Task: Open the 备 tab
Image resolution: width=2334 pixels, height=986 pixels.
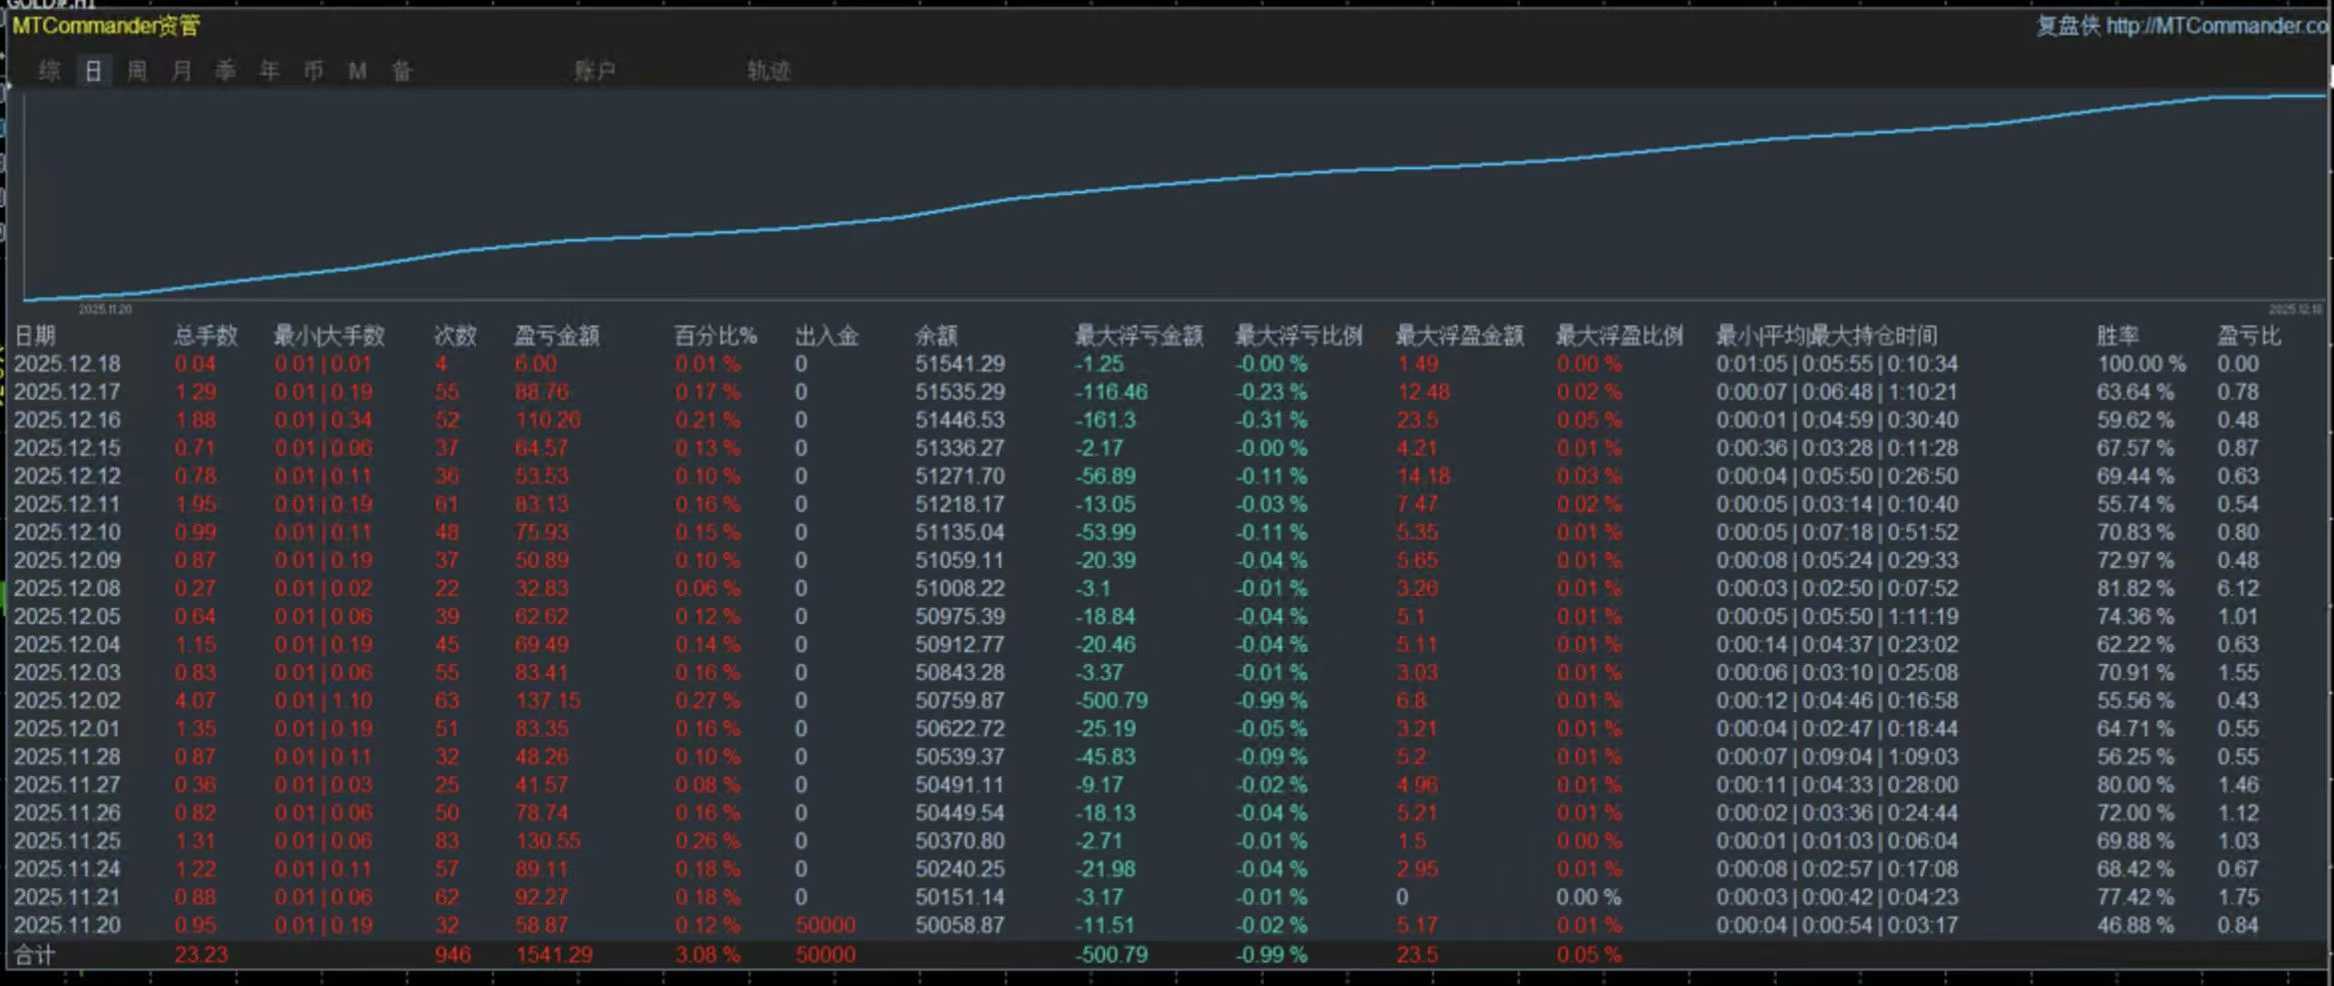Action: click(401, 71)
